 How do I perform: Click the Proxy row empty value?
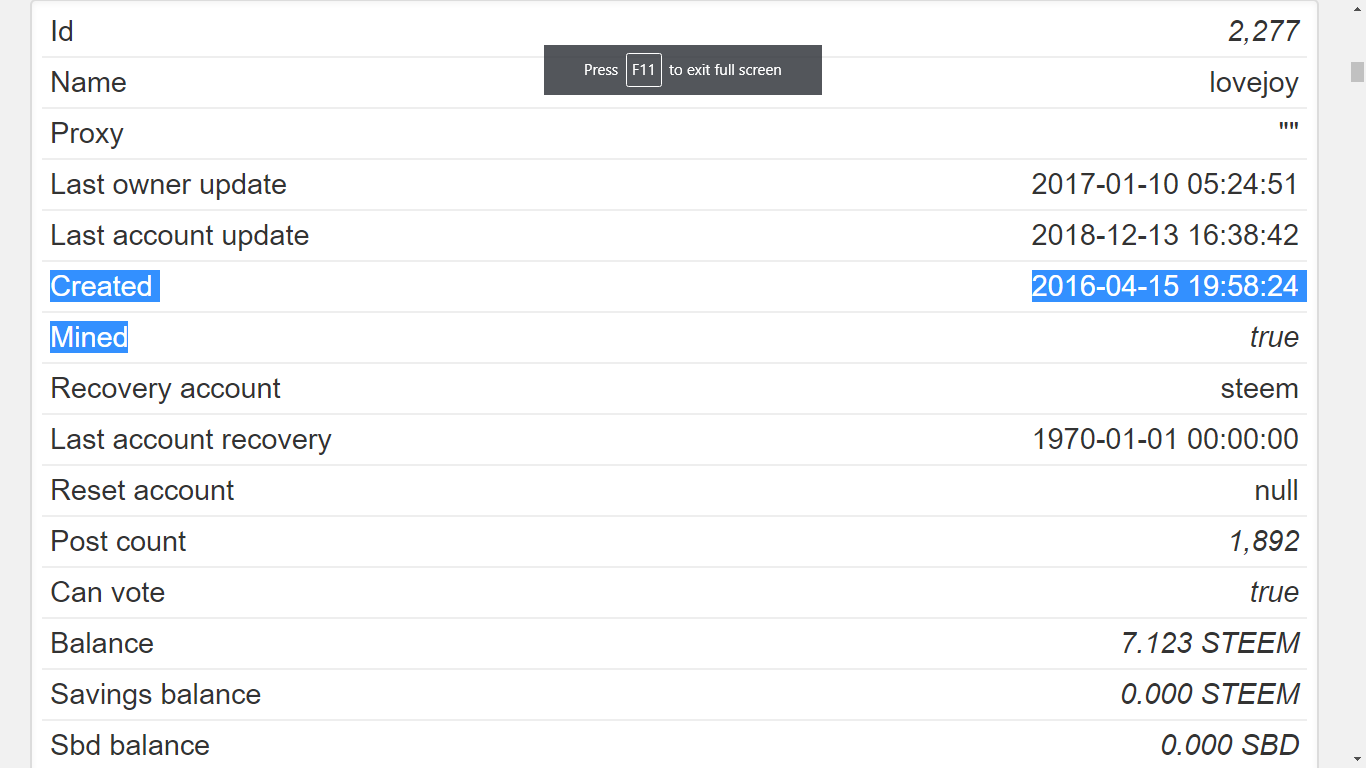coord(1288,128)
